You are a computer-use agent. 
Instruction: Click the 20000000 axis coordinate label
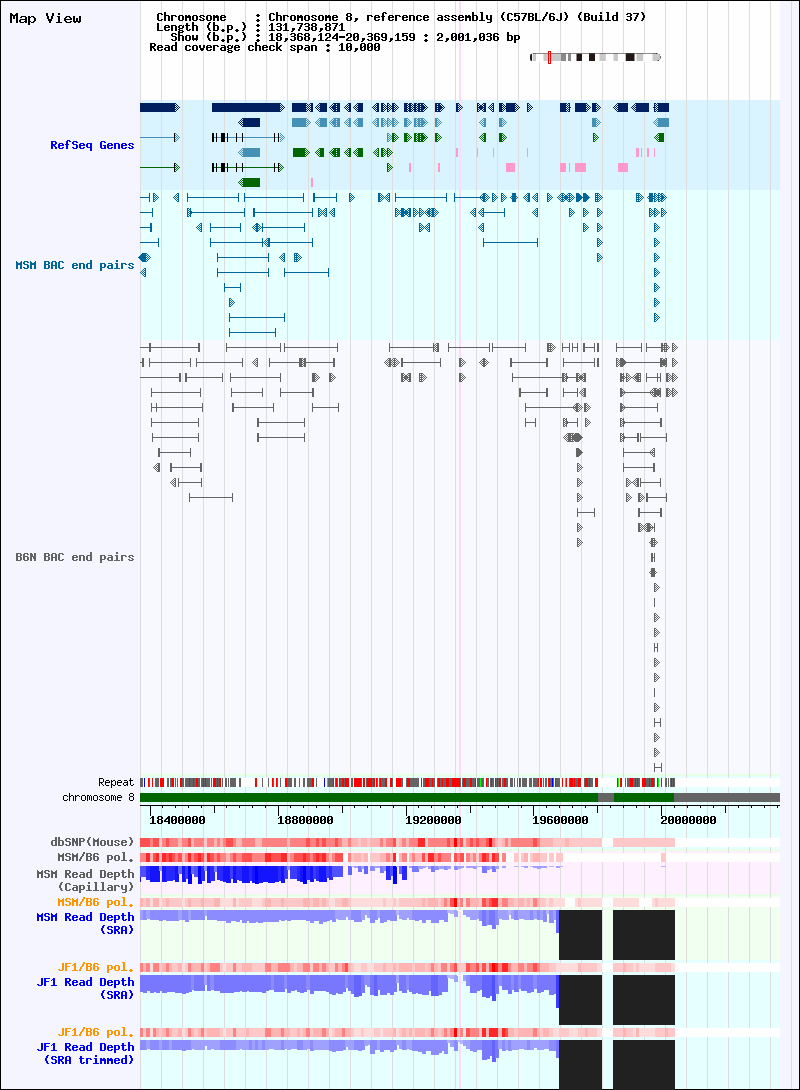click(x=688, y=820)
